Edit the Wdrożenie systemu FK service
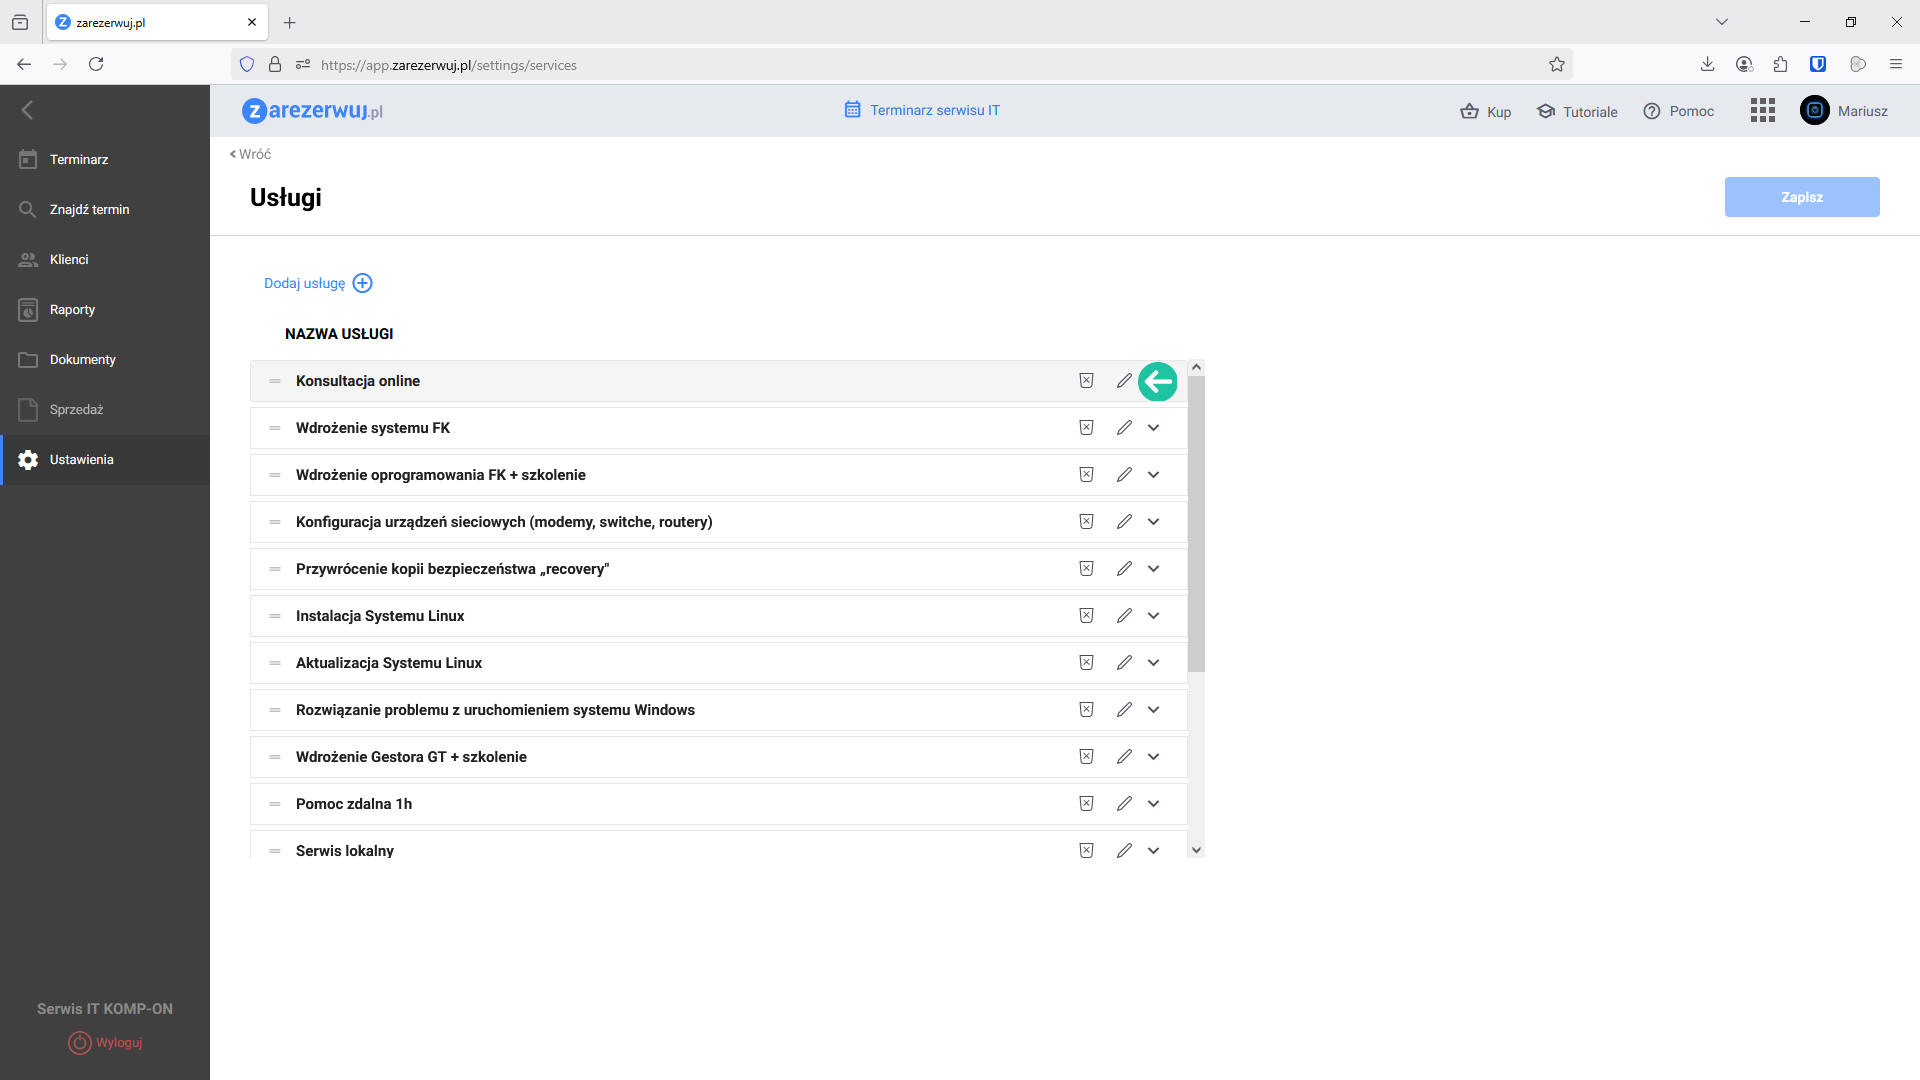Image resolution: width=1920 pixels, height=1080 pixels. [x=1124, y=428]
